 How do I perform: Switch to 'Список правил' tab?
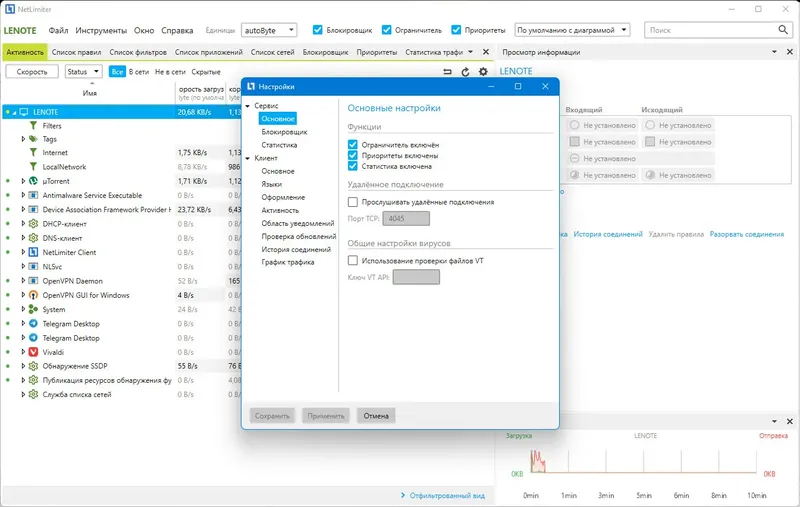(x=77, y=52)
